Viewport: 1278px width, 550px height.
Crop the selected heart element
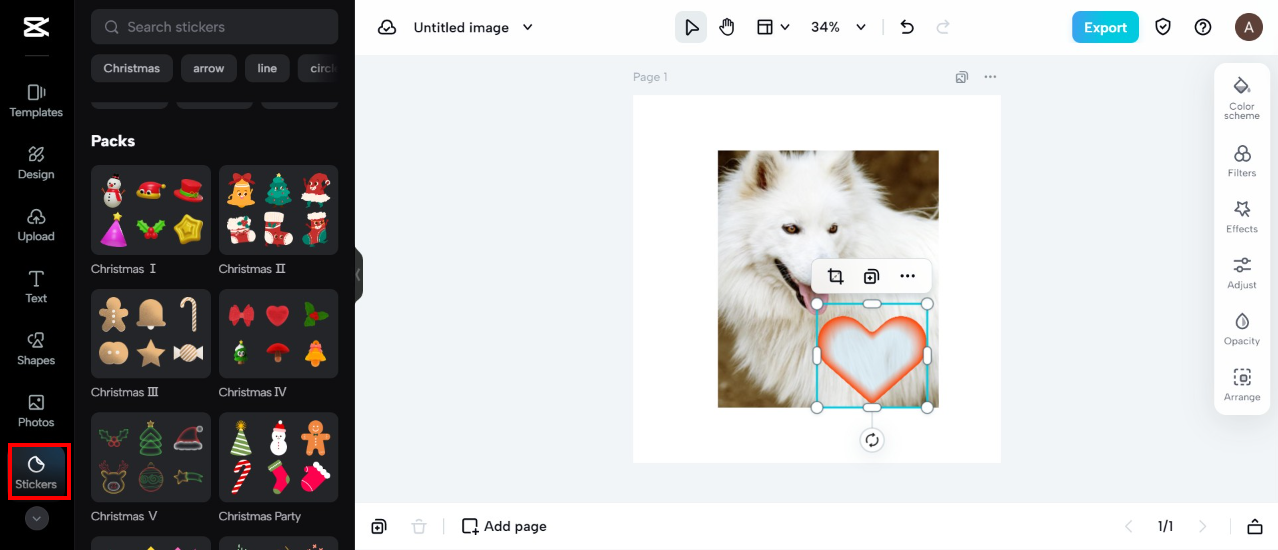835,277
